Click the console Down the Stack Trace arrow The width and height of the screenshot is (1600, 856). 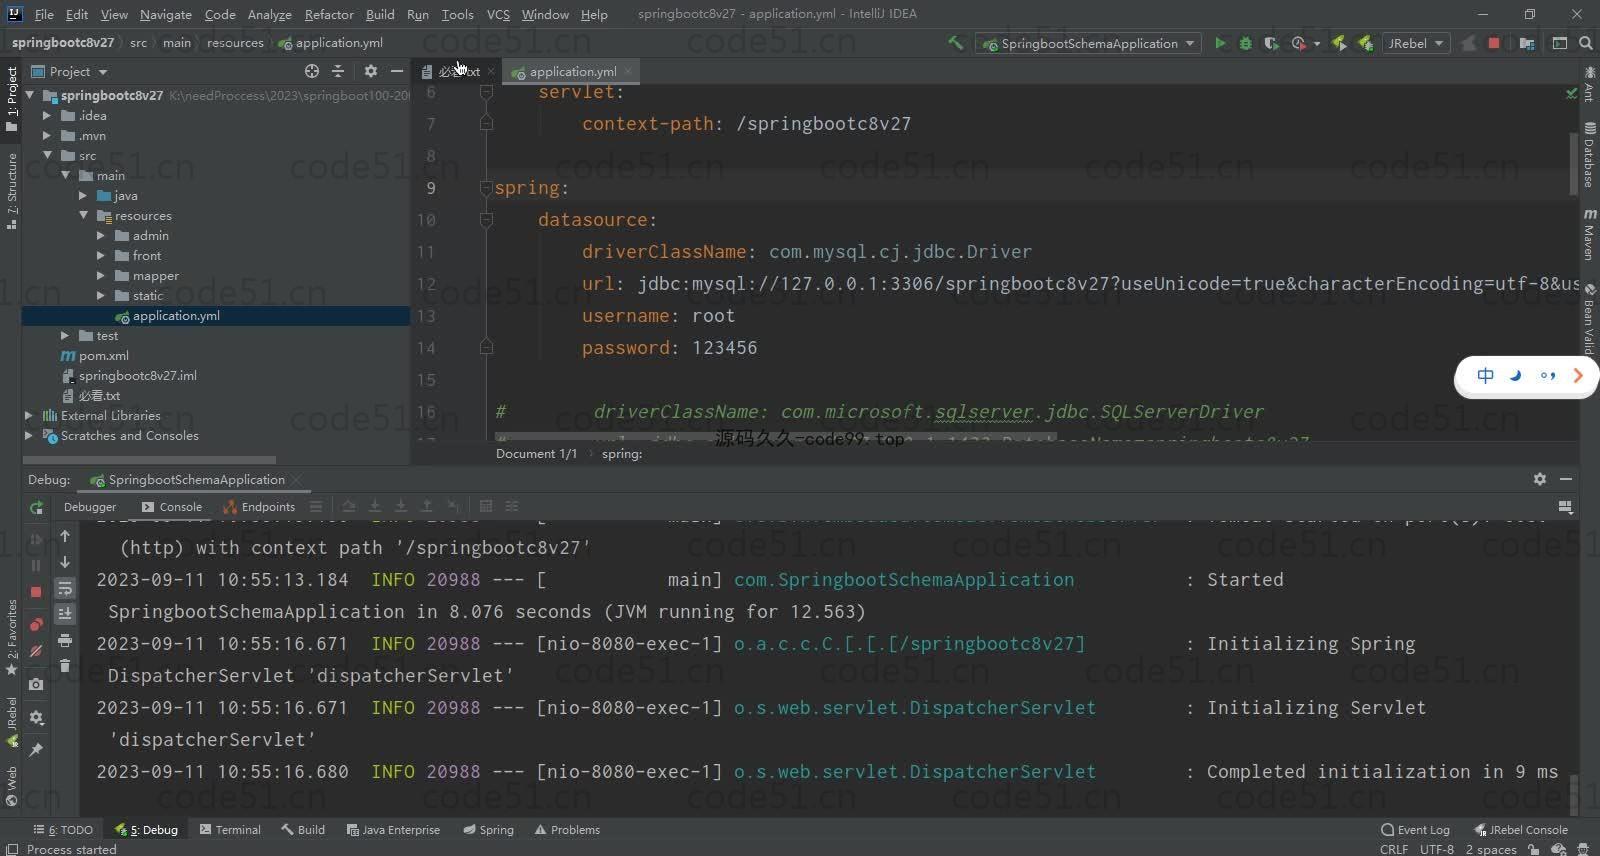(65, 562)
